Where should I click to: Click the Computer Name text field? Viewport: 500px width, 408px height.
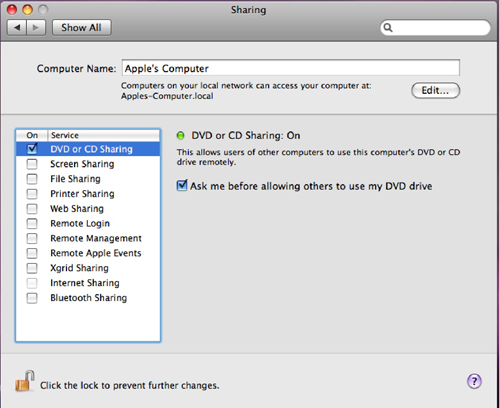291,68
